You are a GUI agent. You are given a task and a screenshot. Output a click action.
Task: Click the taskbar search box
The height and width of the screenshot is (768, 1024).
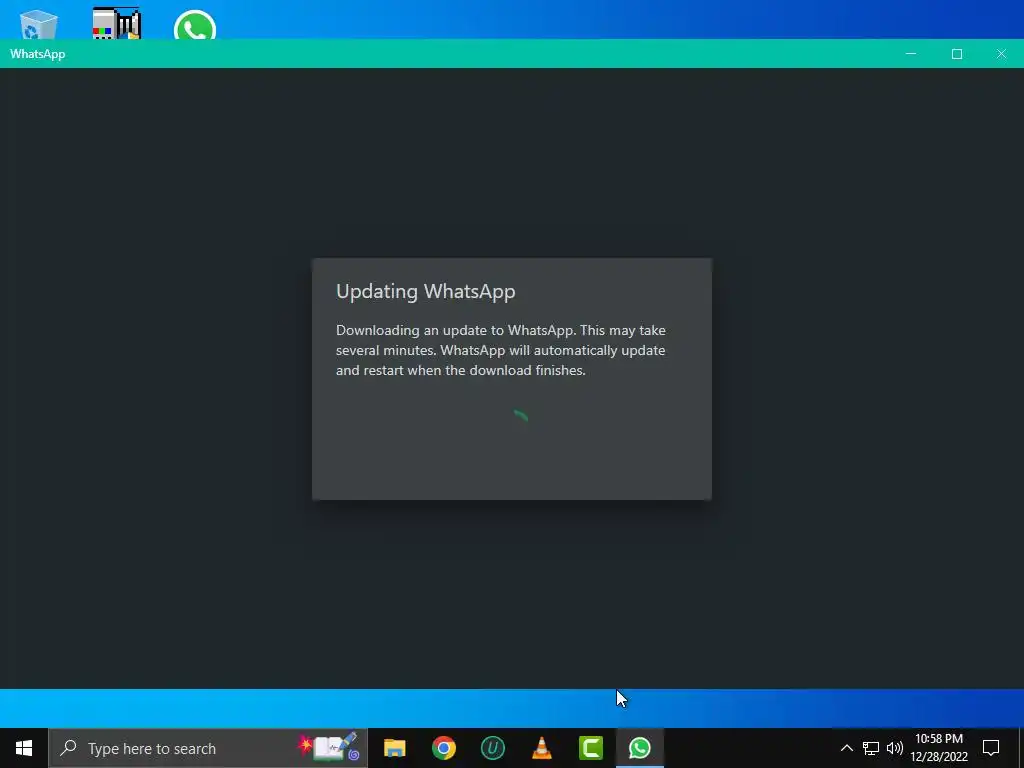(x=208, y=748)
